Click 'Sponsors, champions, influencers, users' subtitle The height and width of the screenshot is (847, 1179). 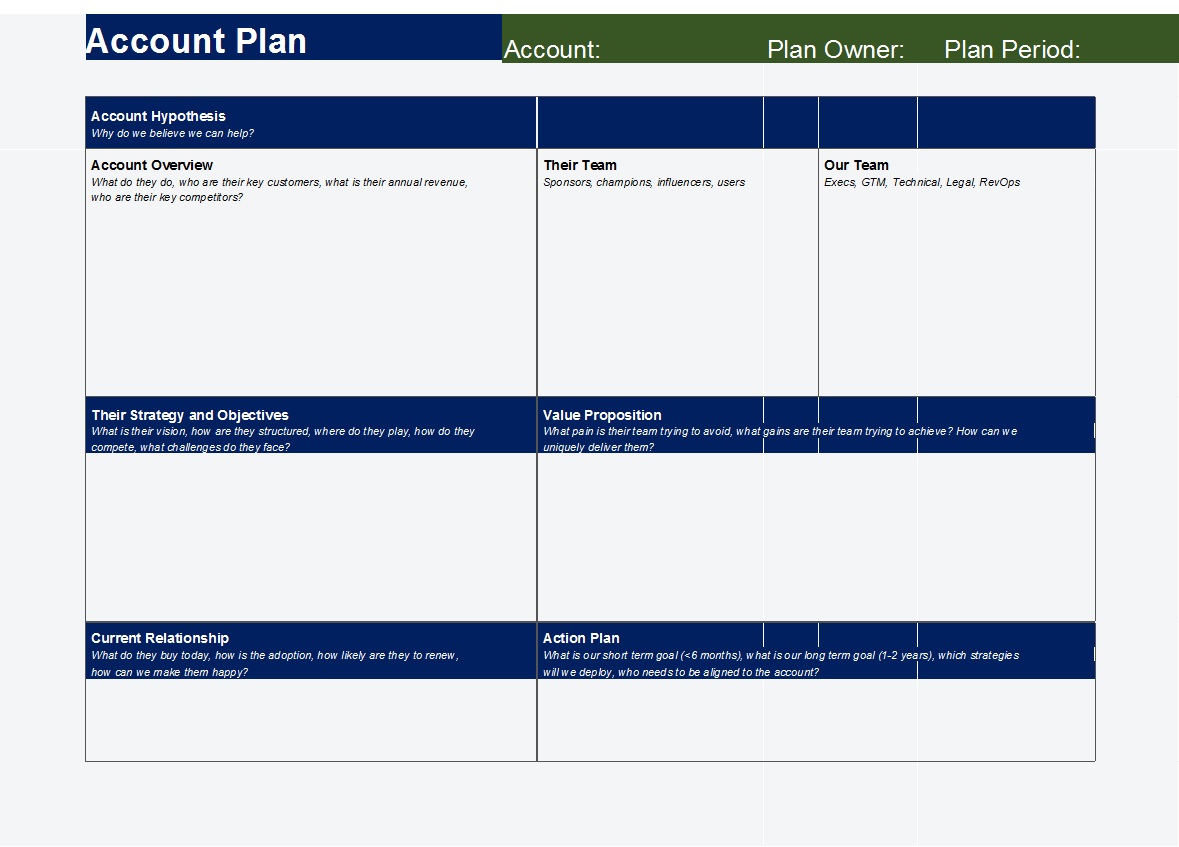(644, 182)
